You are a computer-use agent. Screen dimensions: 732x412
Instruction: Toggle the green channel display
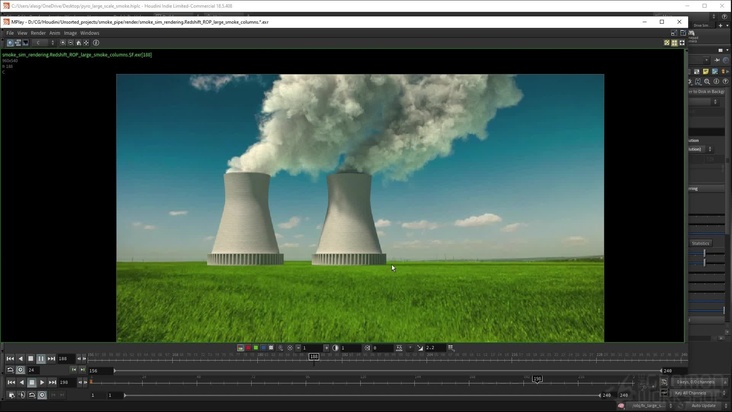coord(256,348)
